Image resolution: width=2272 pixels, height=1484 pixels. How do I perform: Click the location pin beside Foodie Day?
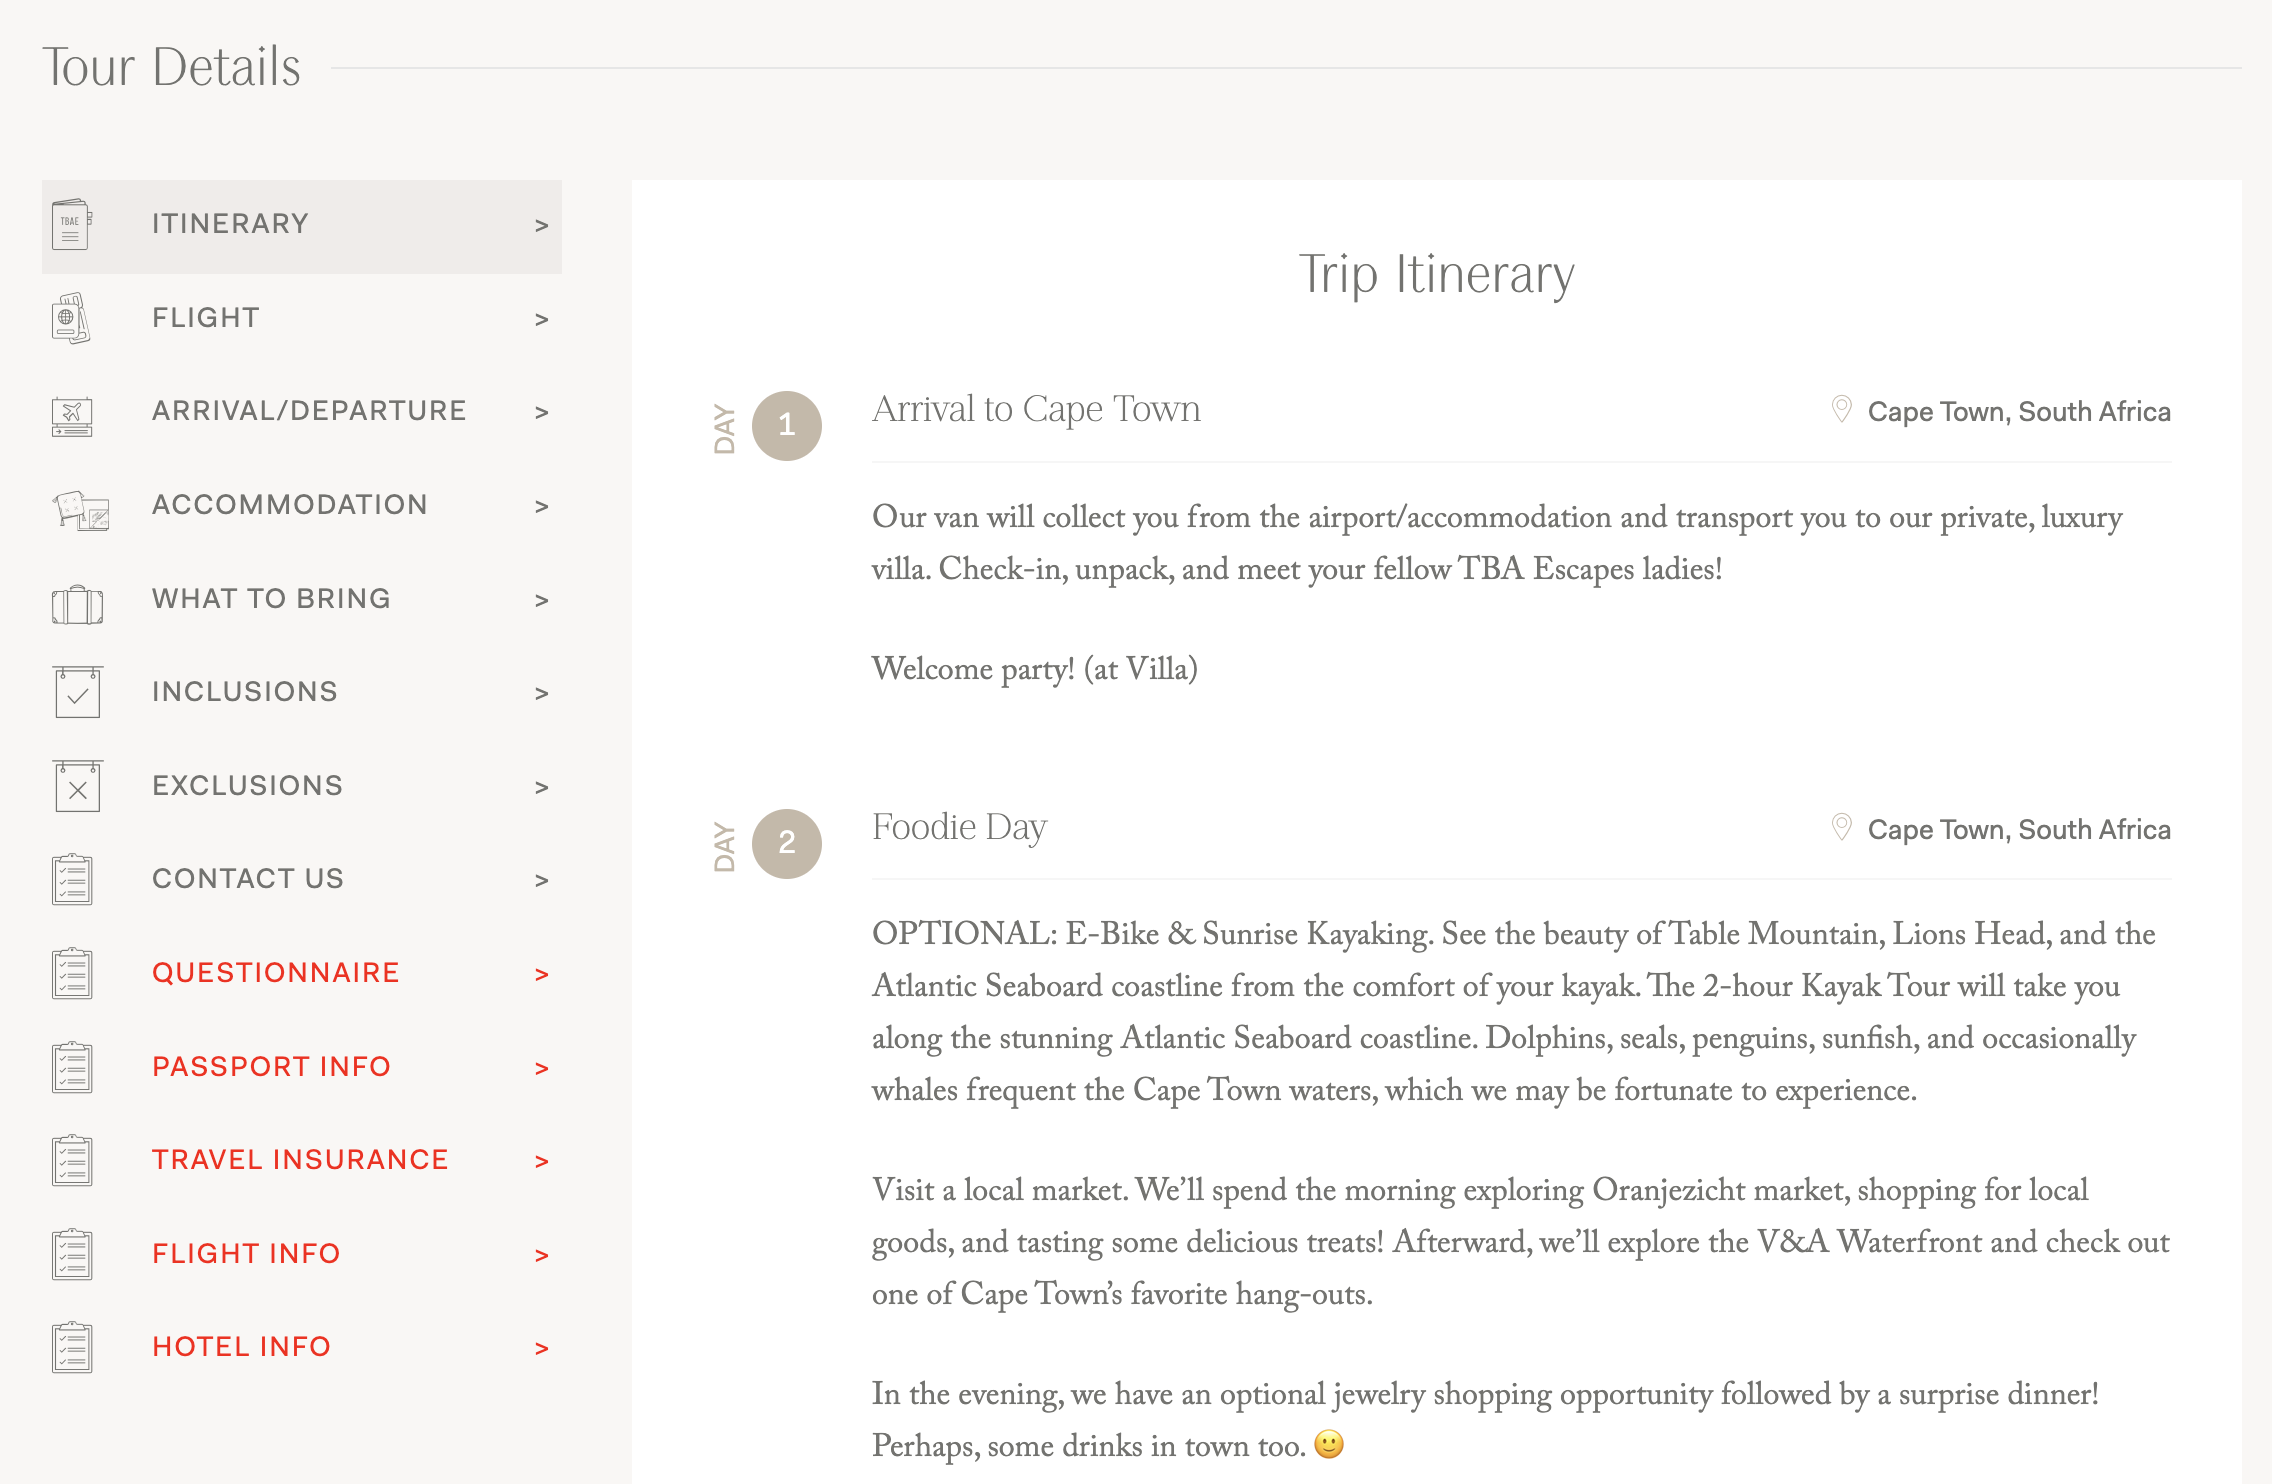tap(1841, 828)
